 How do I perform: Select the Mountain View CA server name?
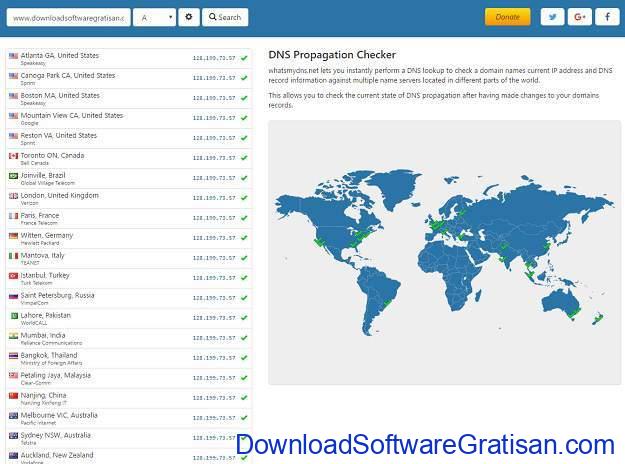click(x=72, y=115)
